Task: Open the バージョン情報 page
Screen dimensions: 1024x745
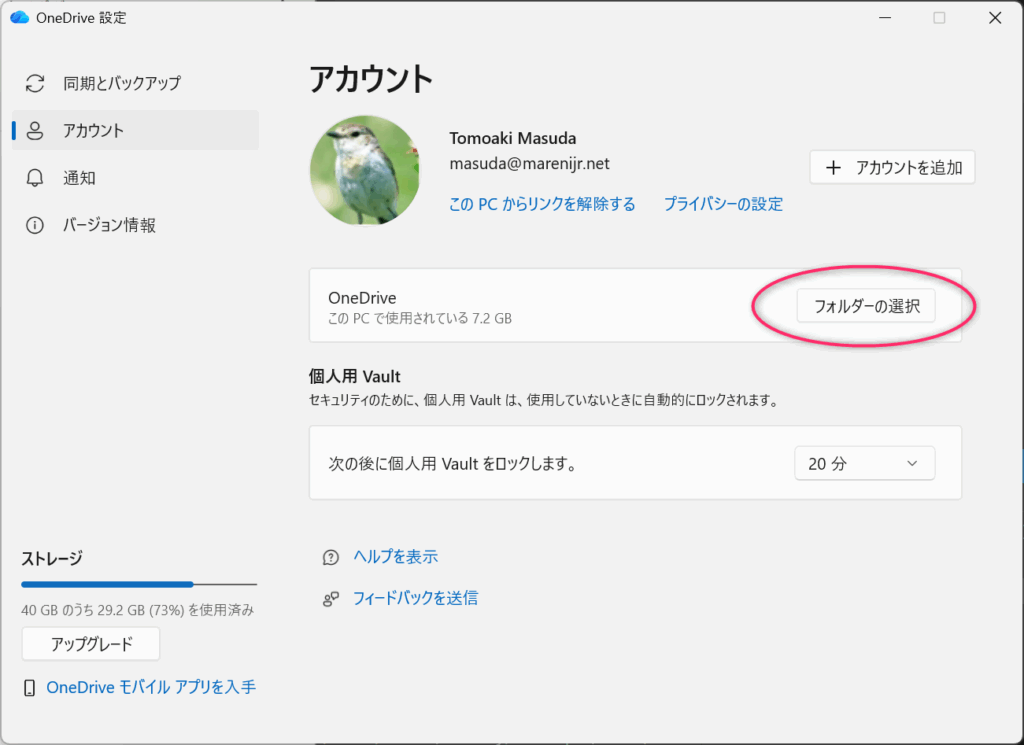Action: click(109, 226)
